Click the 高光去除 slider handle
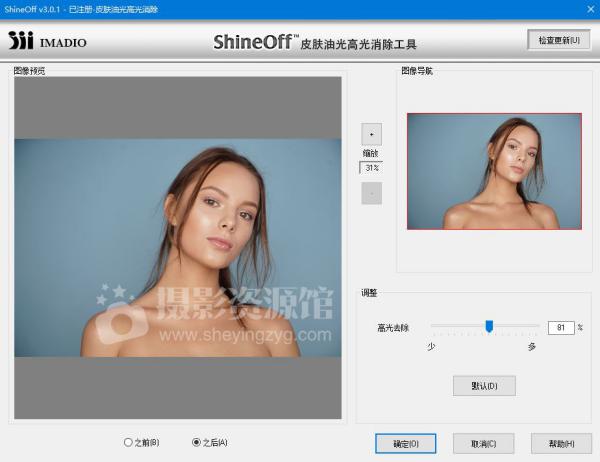600x462 pixels. pyautogui.click(x=489, y=326)
